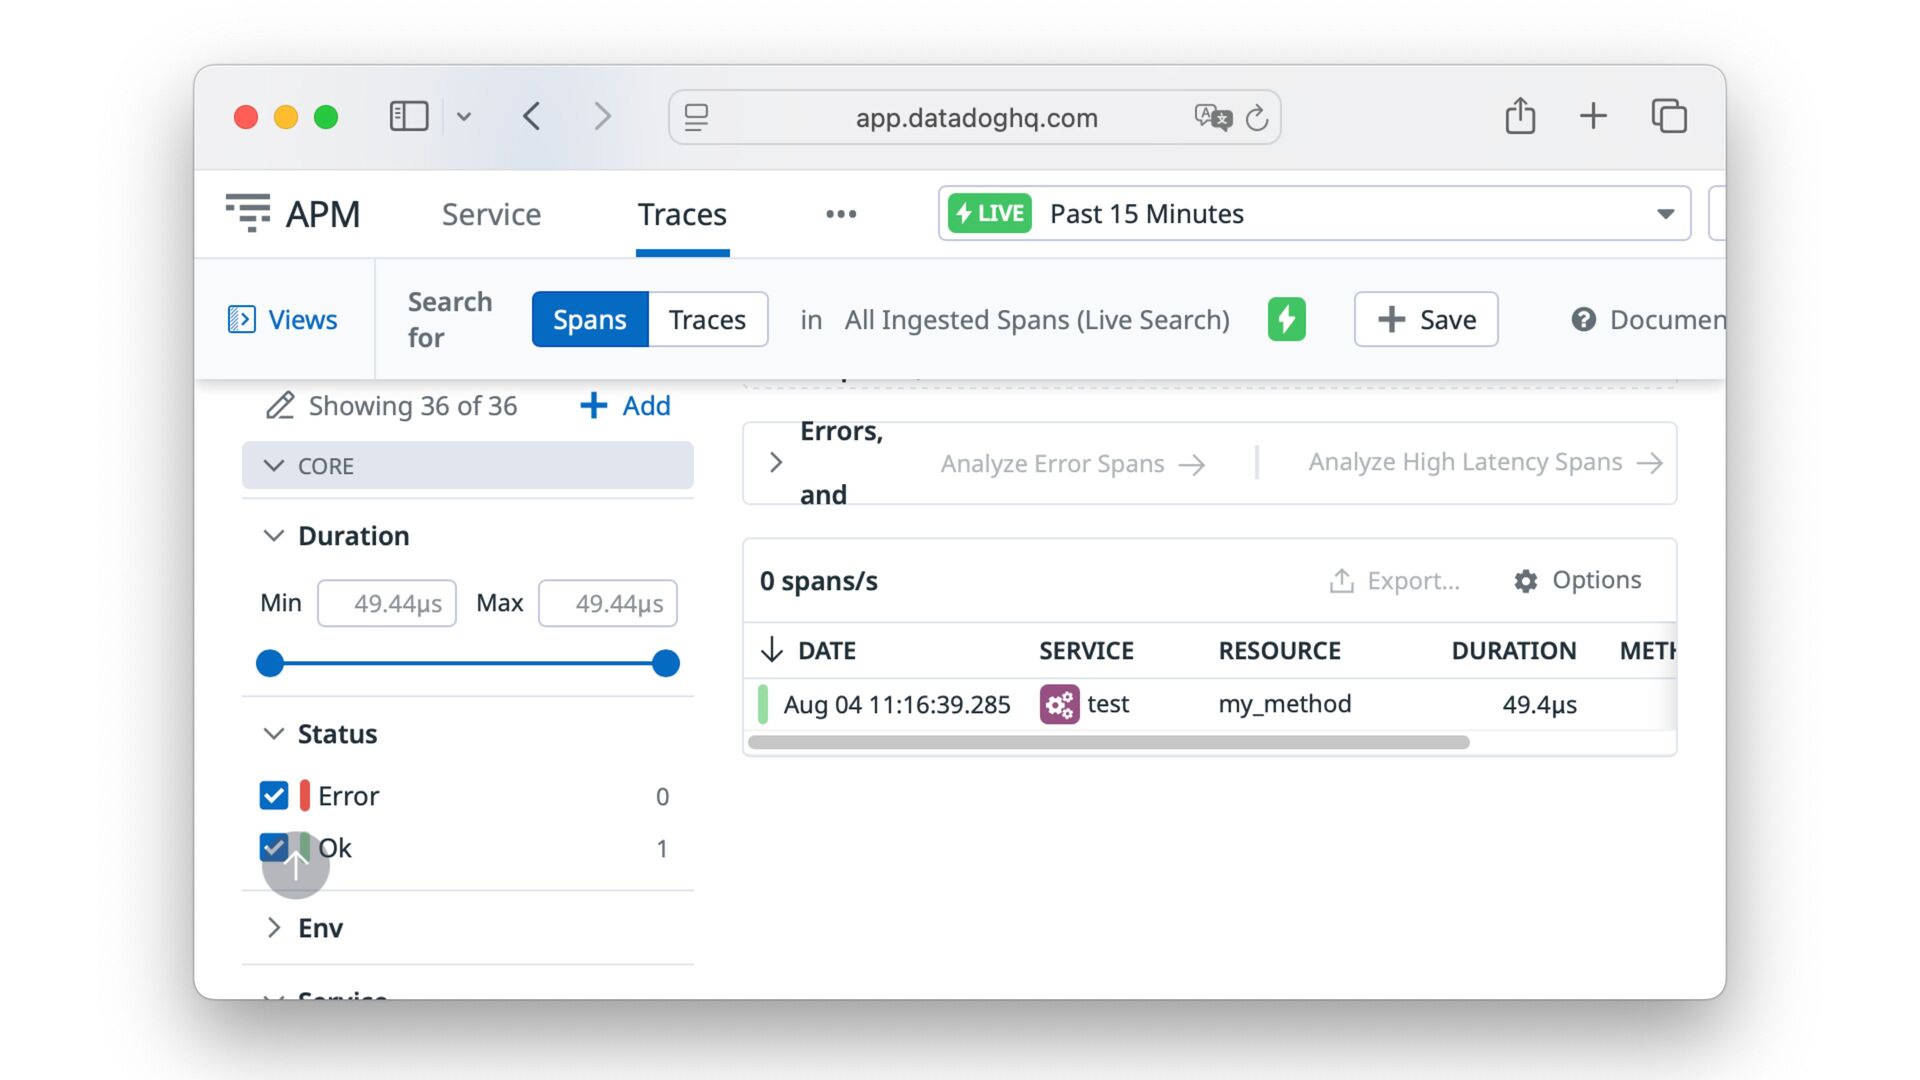1920x1080 pixels.
Task: Expand the Env facet section
Action: 274,928
